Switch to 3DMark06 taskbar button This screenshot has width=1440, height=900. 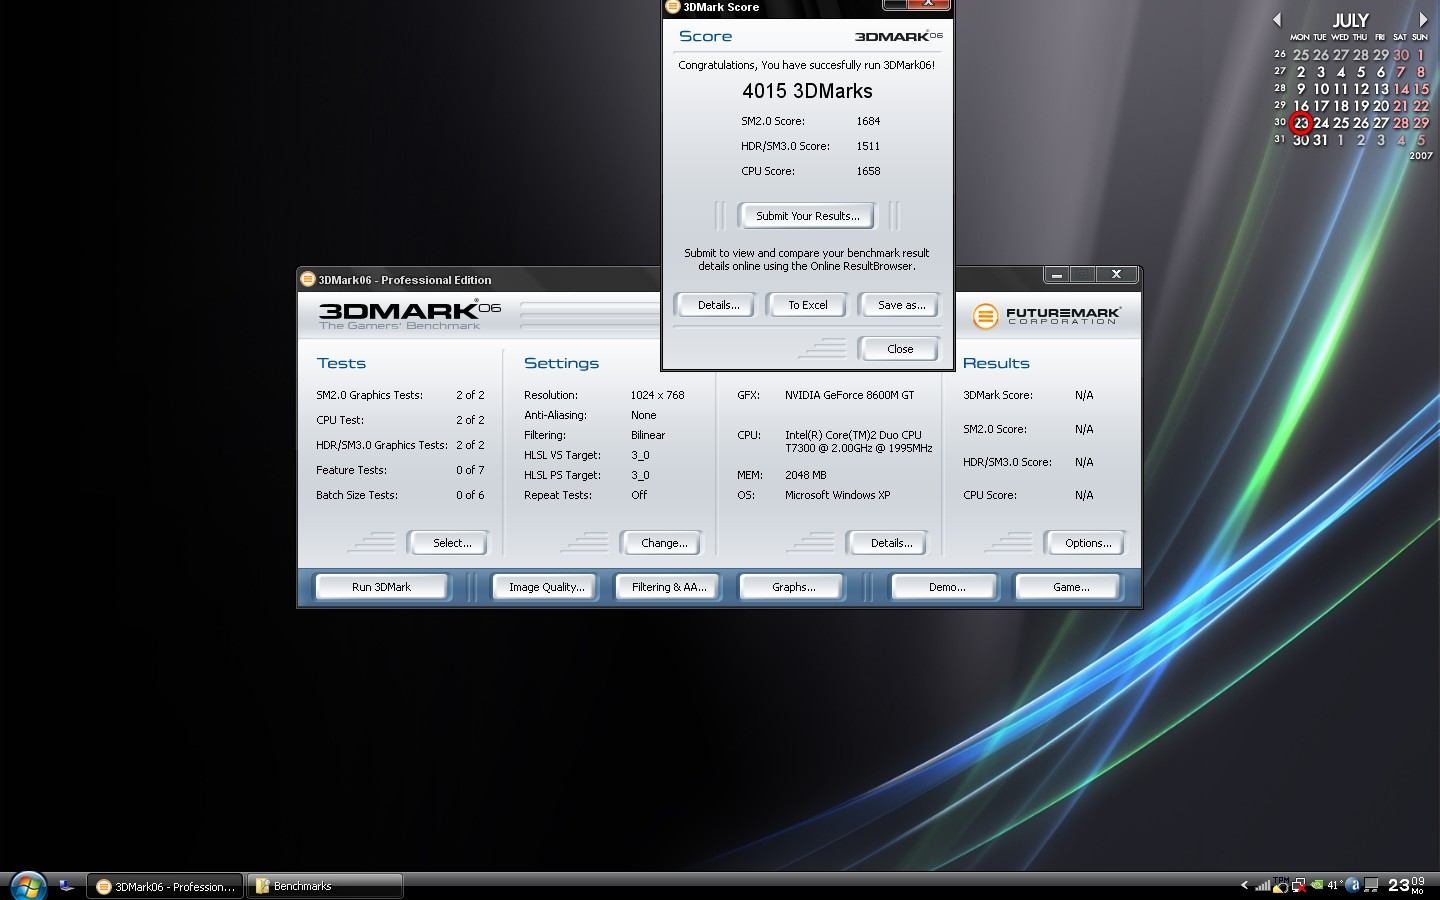pyautogui.click(x=165, y=886)
